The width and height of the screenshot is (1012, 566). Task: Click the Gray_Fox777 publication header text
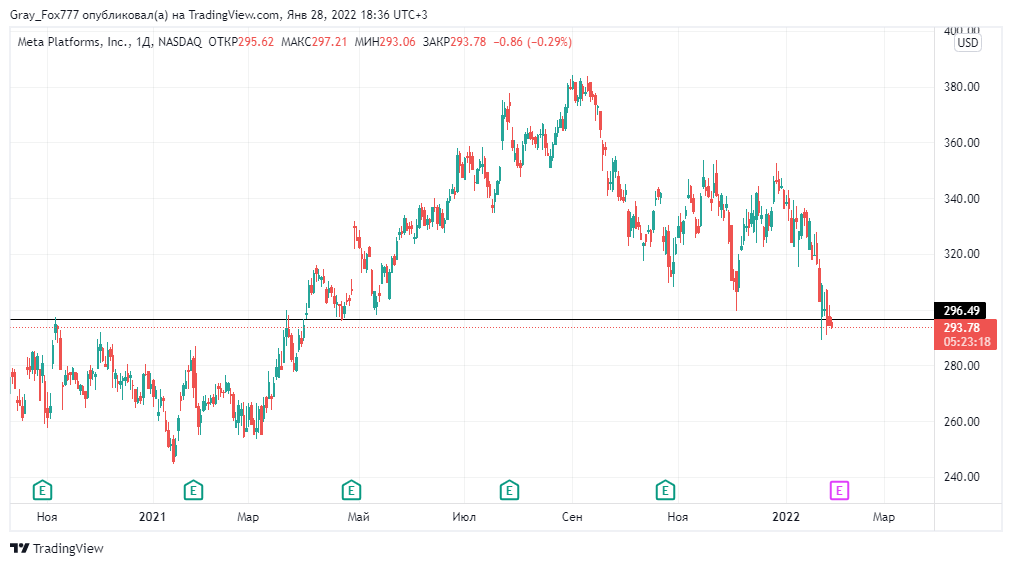pyautogui.click(x=219, y=15)
